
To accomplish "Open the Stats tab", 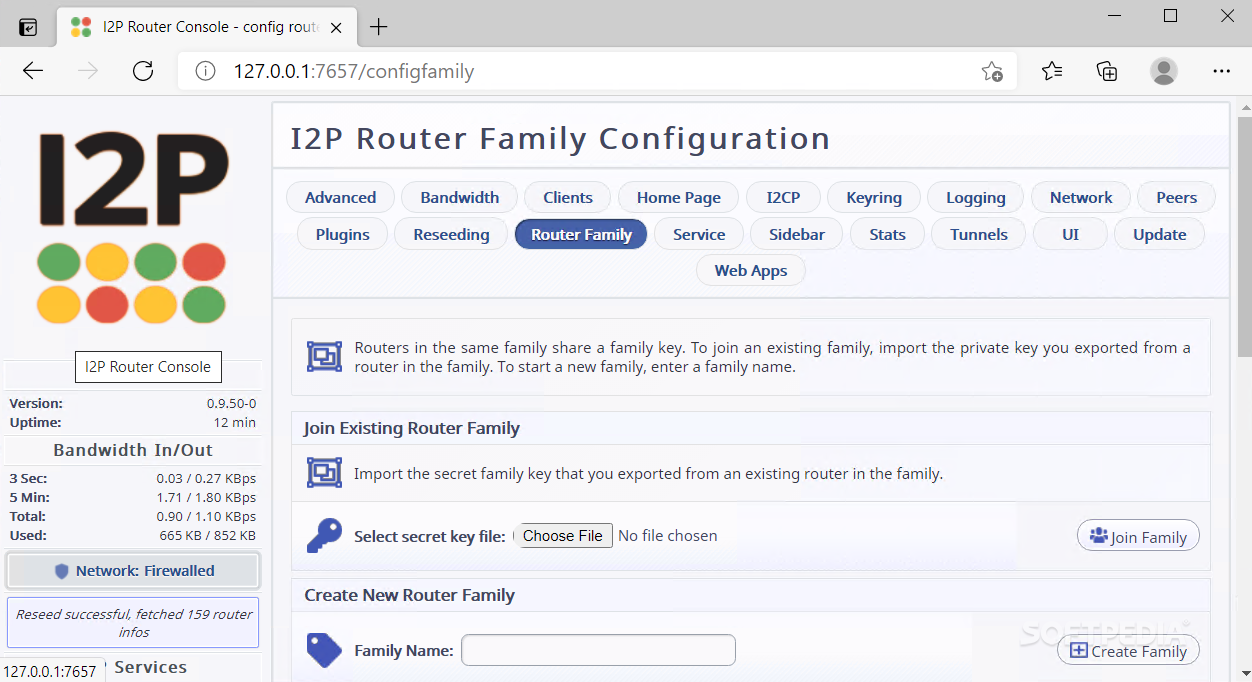I will tap(888, 235).
